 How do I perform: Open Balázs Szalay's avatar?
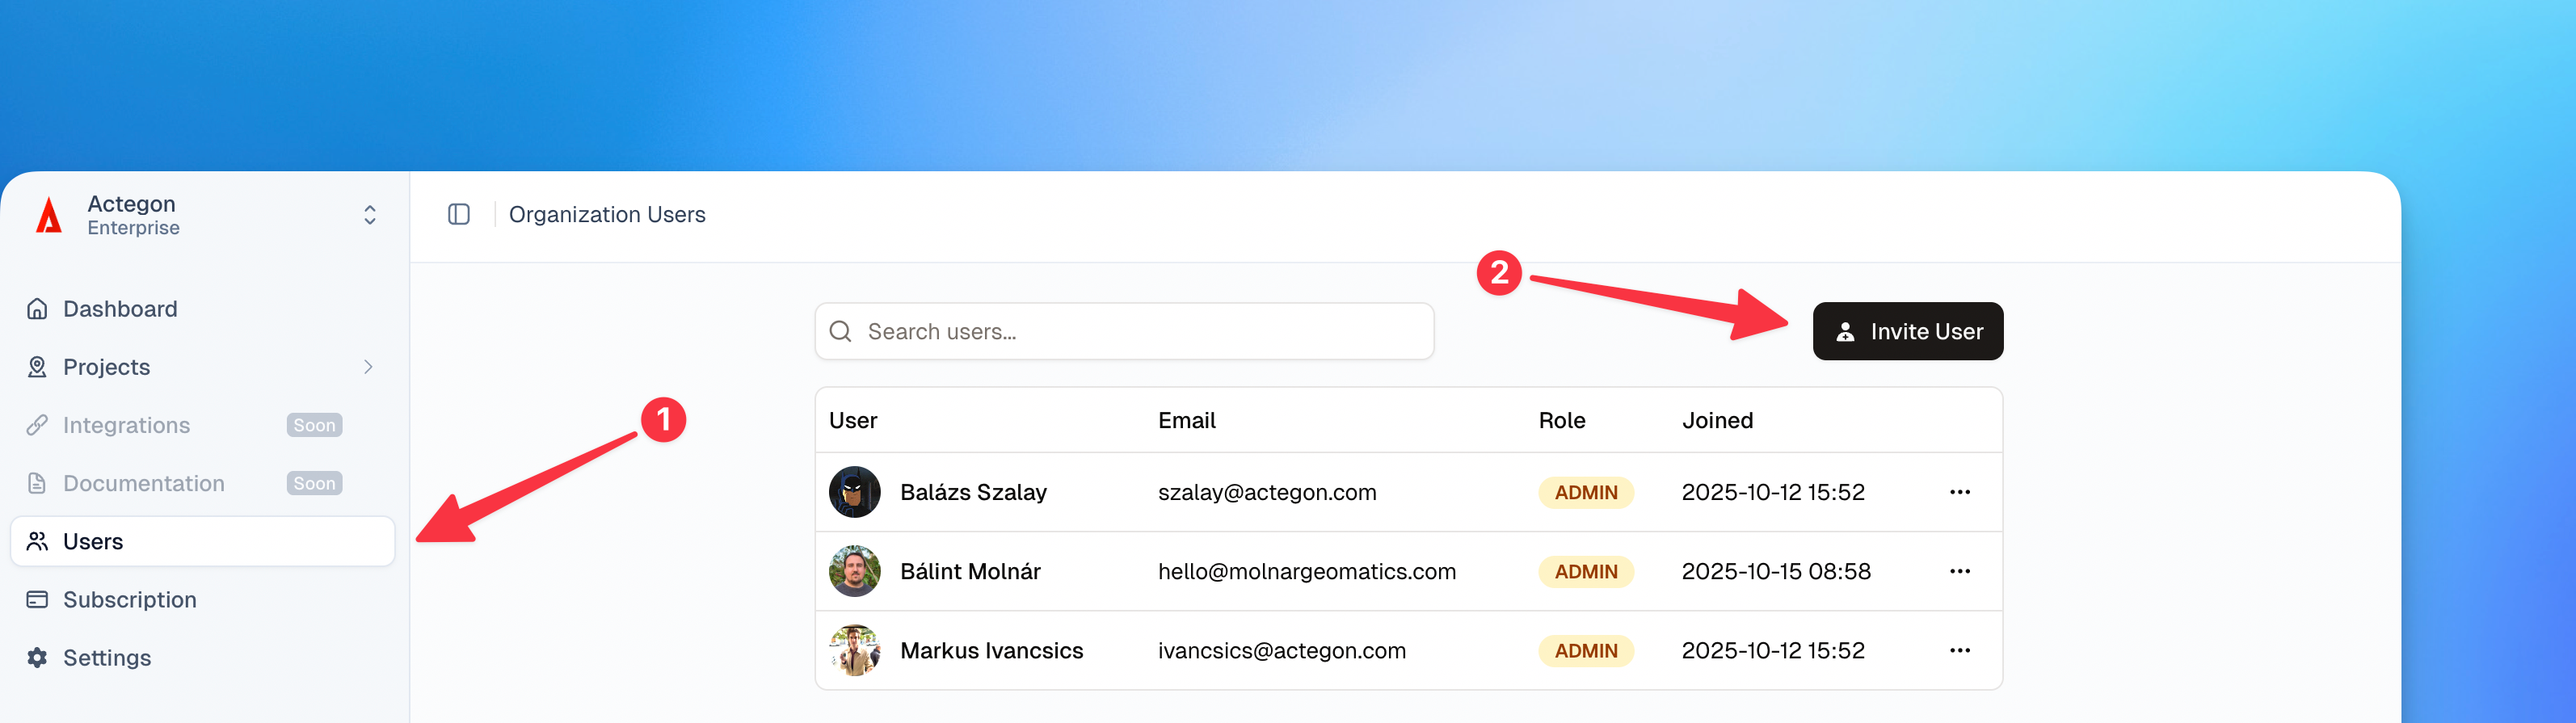point(855,492)
